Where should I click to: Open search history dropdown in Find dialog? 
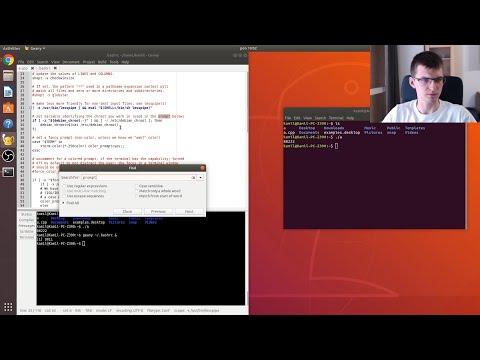click(x=200, y=178)
